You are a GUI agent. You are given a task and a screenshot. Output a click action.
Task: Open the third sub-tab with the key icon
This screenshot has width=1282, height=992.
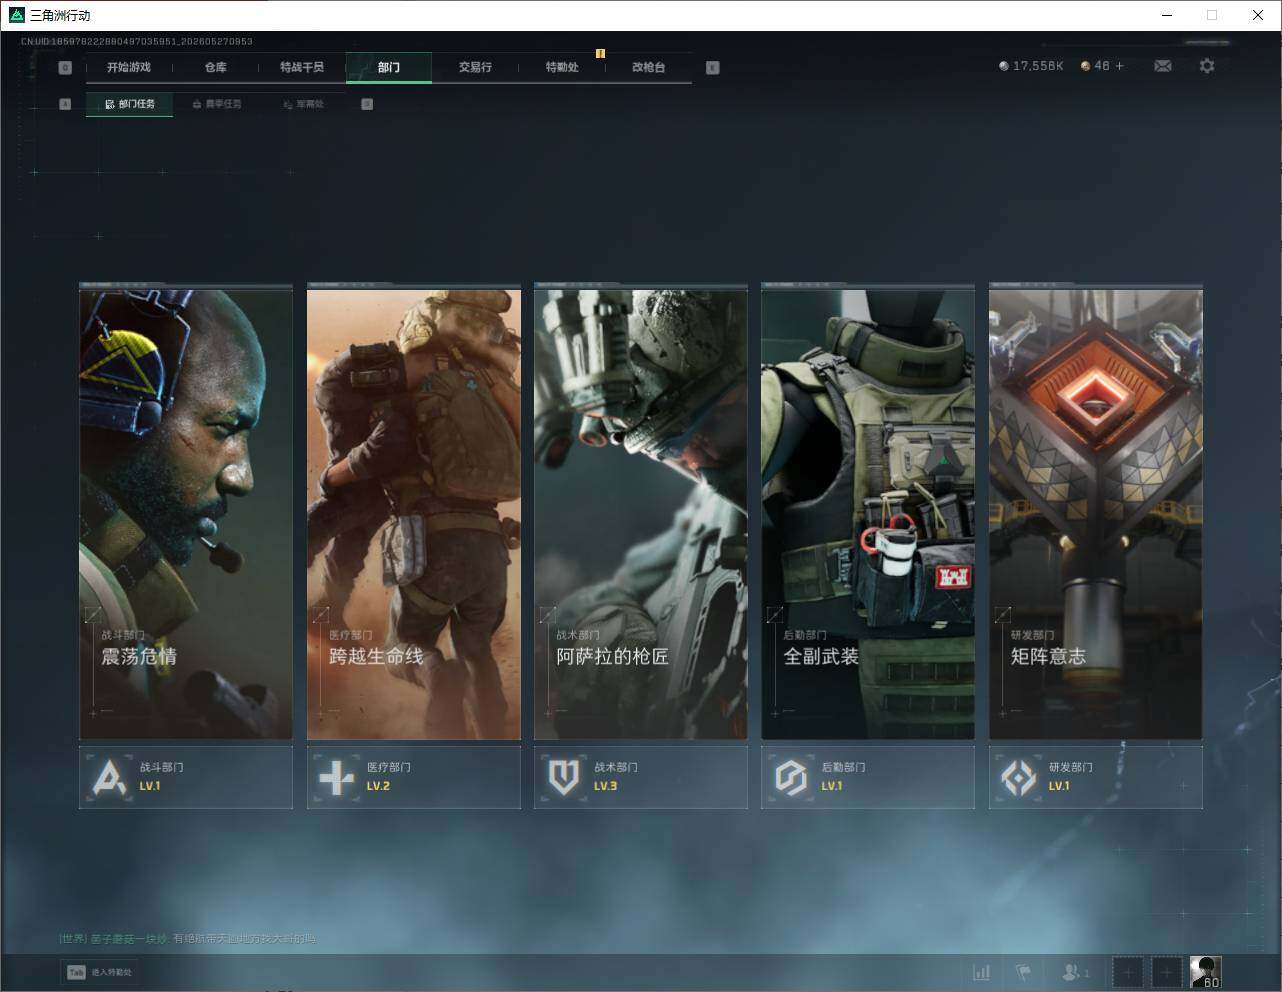pyautogui.click(x=303, y=104)
